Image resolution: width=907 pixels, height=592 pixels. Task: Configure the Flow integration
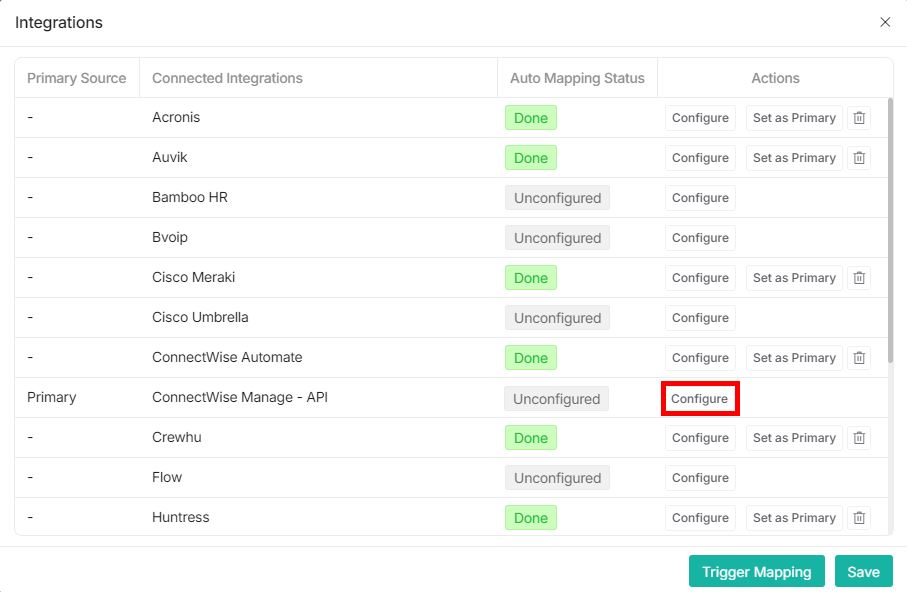(x=699, y=477)
